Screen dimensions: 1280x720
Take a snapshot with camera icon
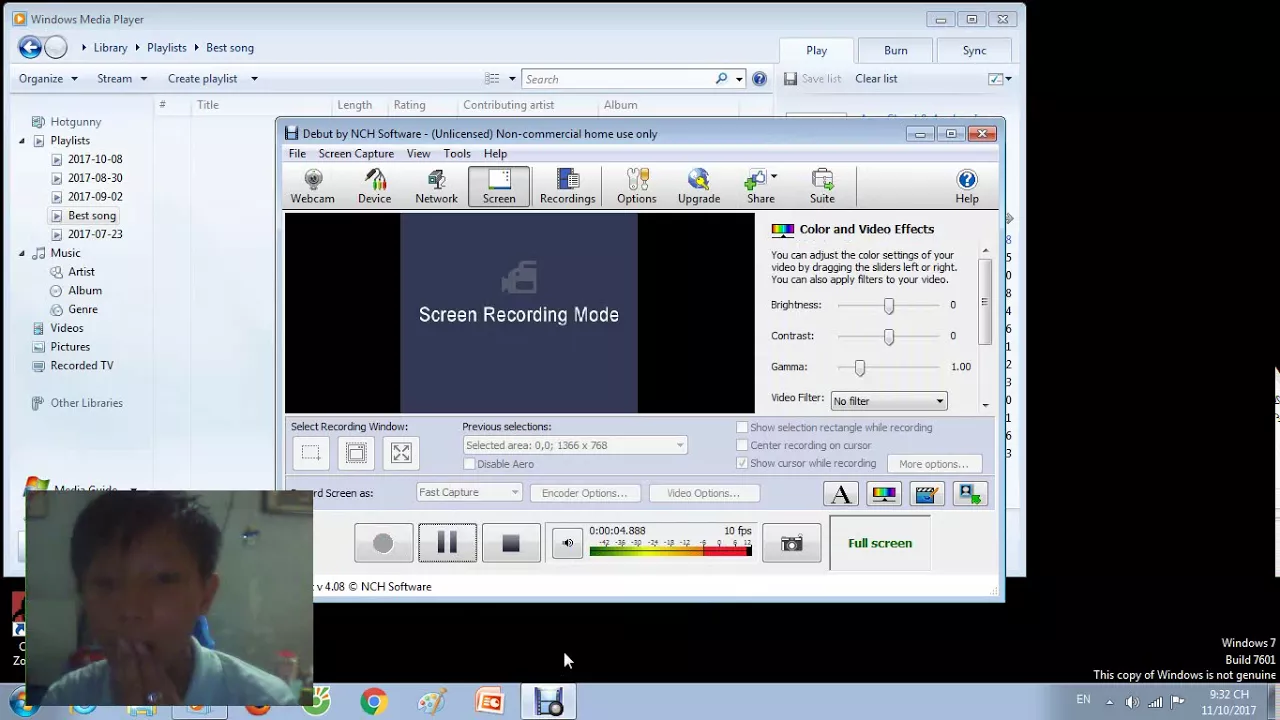pyautogui.click(x=791, y=543)
